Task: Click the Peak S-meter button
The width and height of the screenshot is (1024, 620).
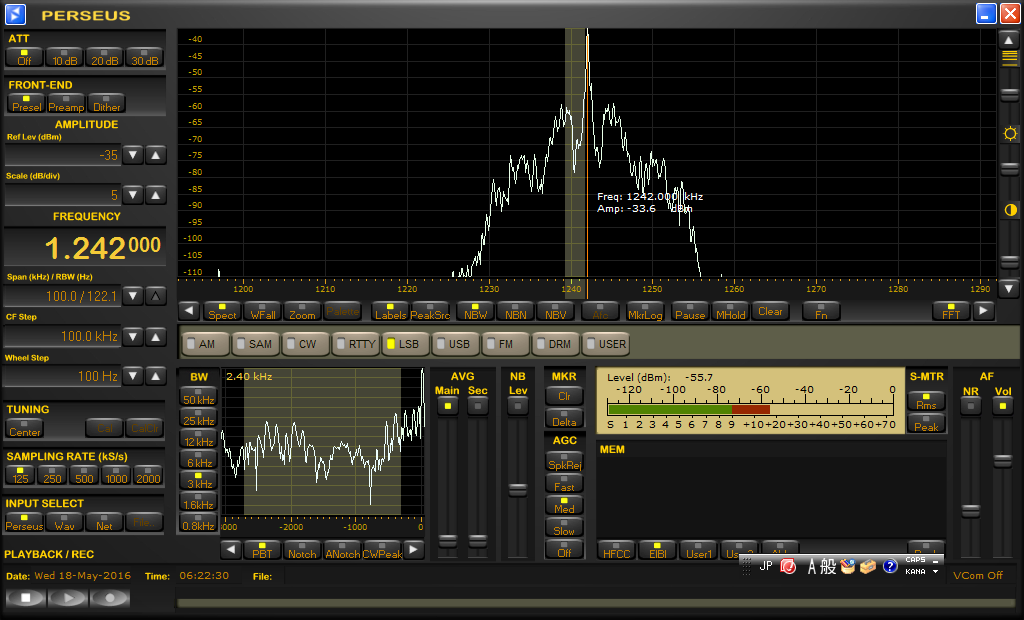Action: pos(926,423)
